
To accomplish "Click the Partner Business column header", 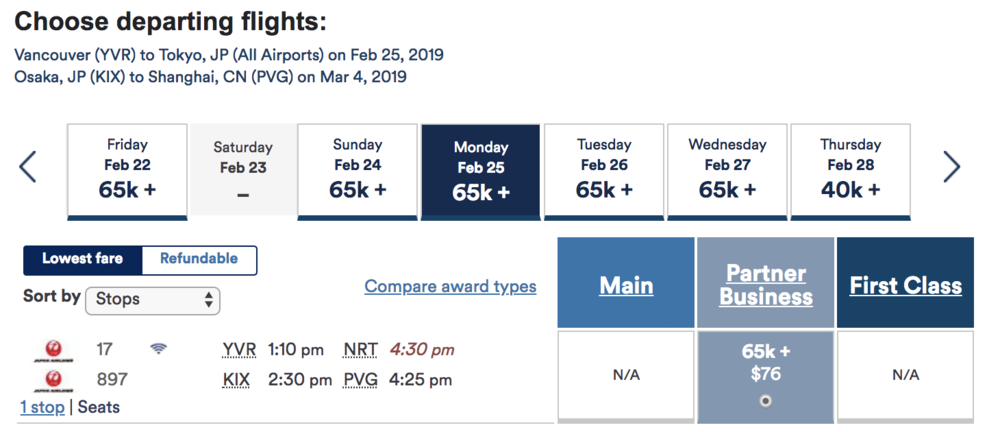I will [x=765, y=285].
